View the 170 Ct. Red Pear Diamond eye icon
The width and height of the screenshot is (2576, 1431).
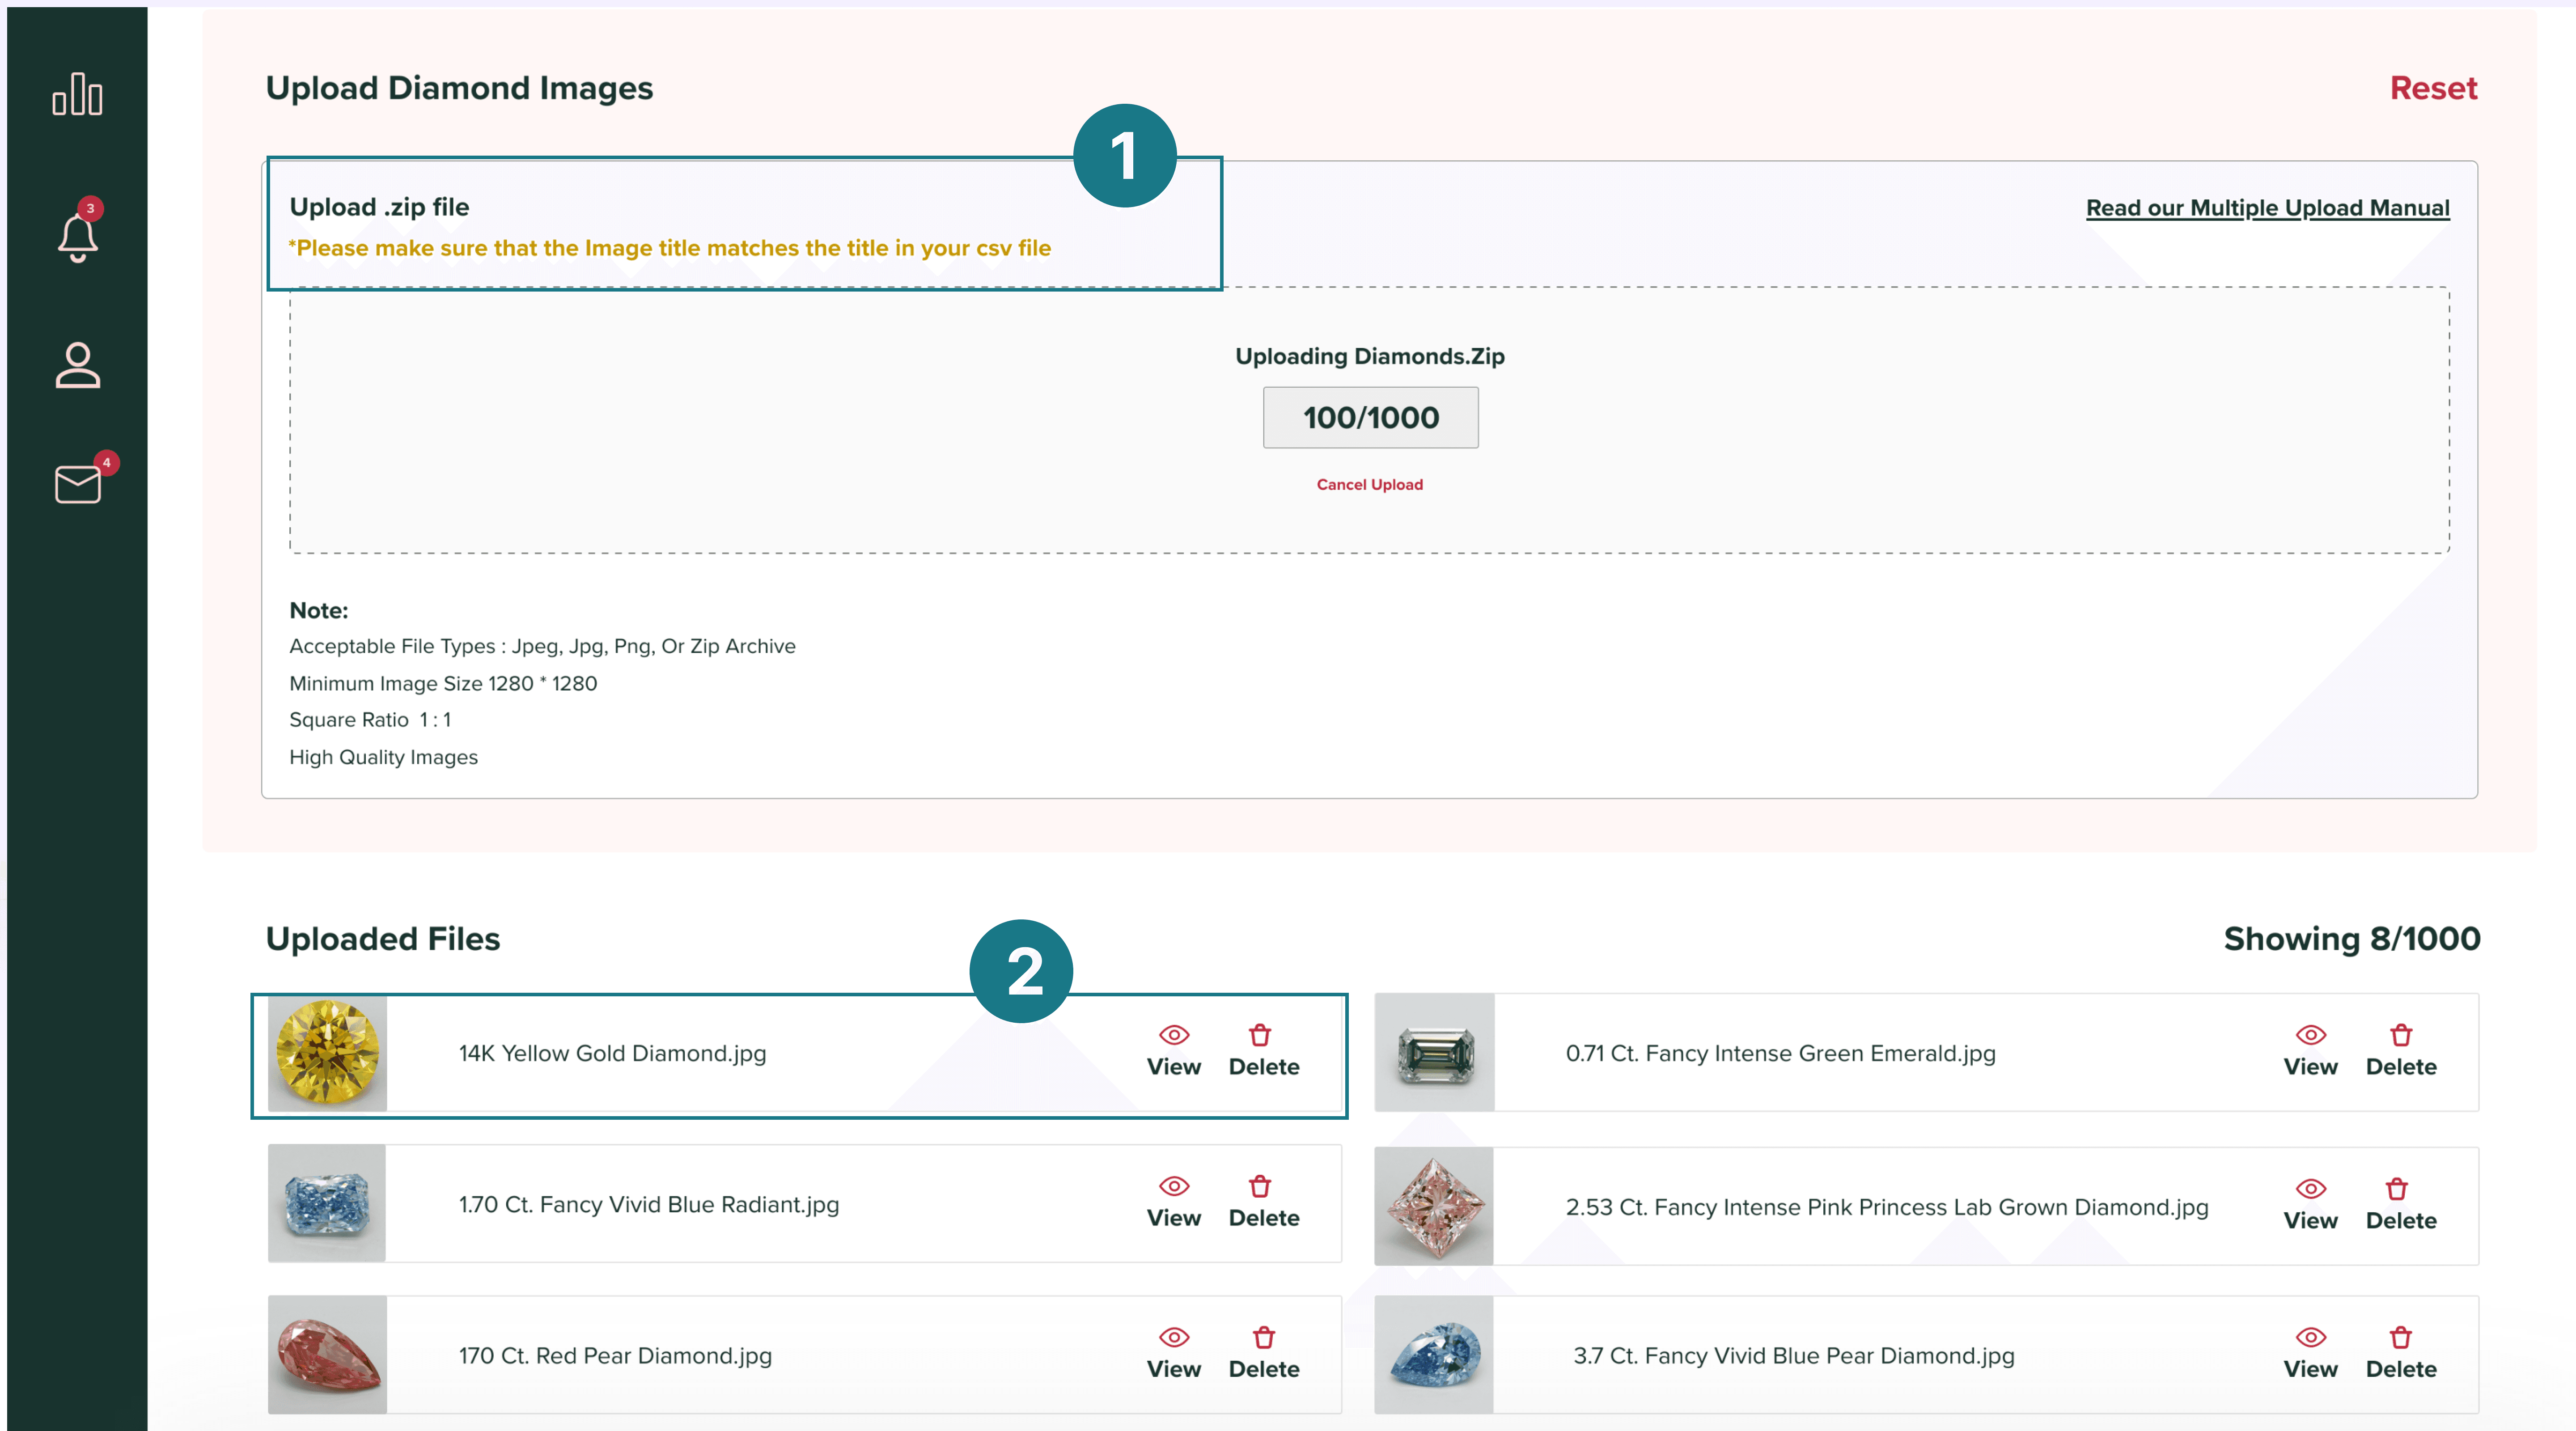(x=1174, y=1338)
